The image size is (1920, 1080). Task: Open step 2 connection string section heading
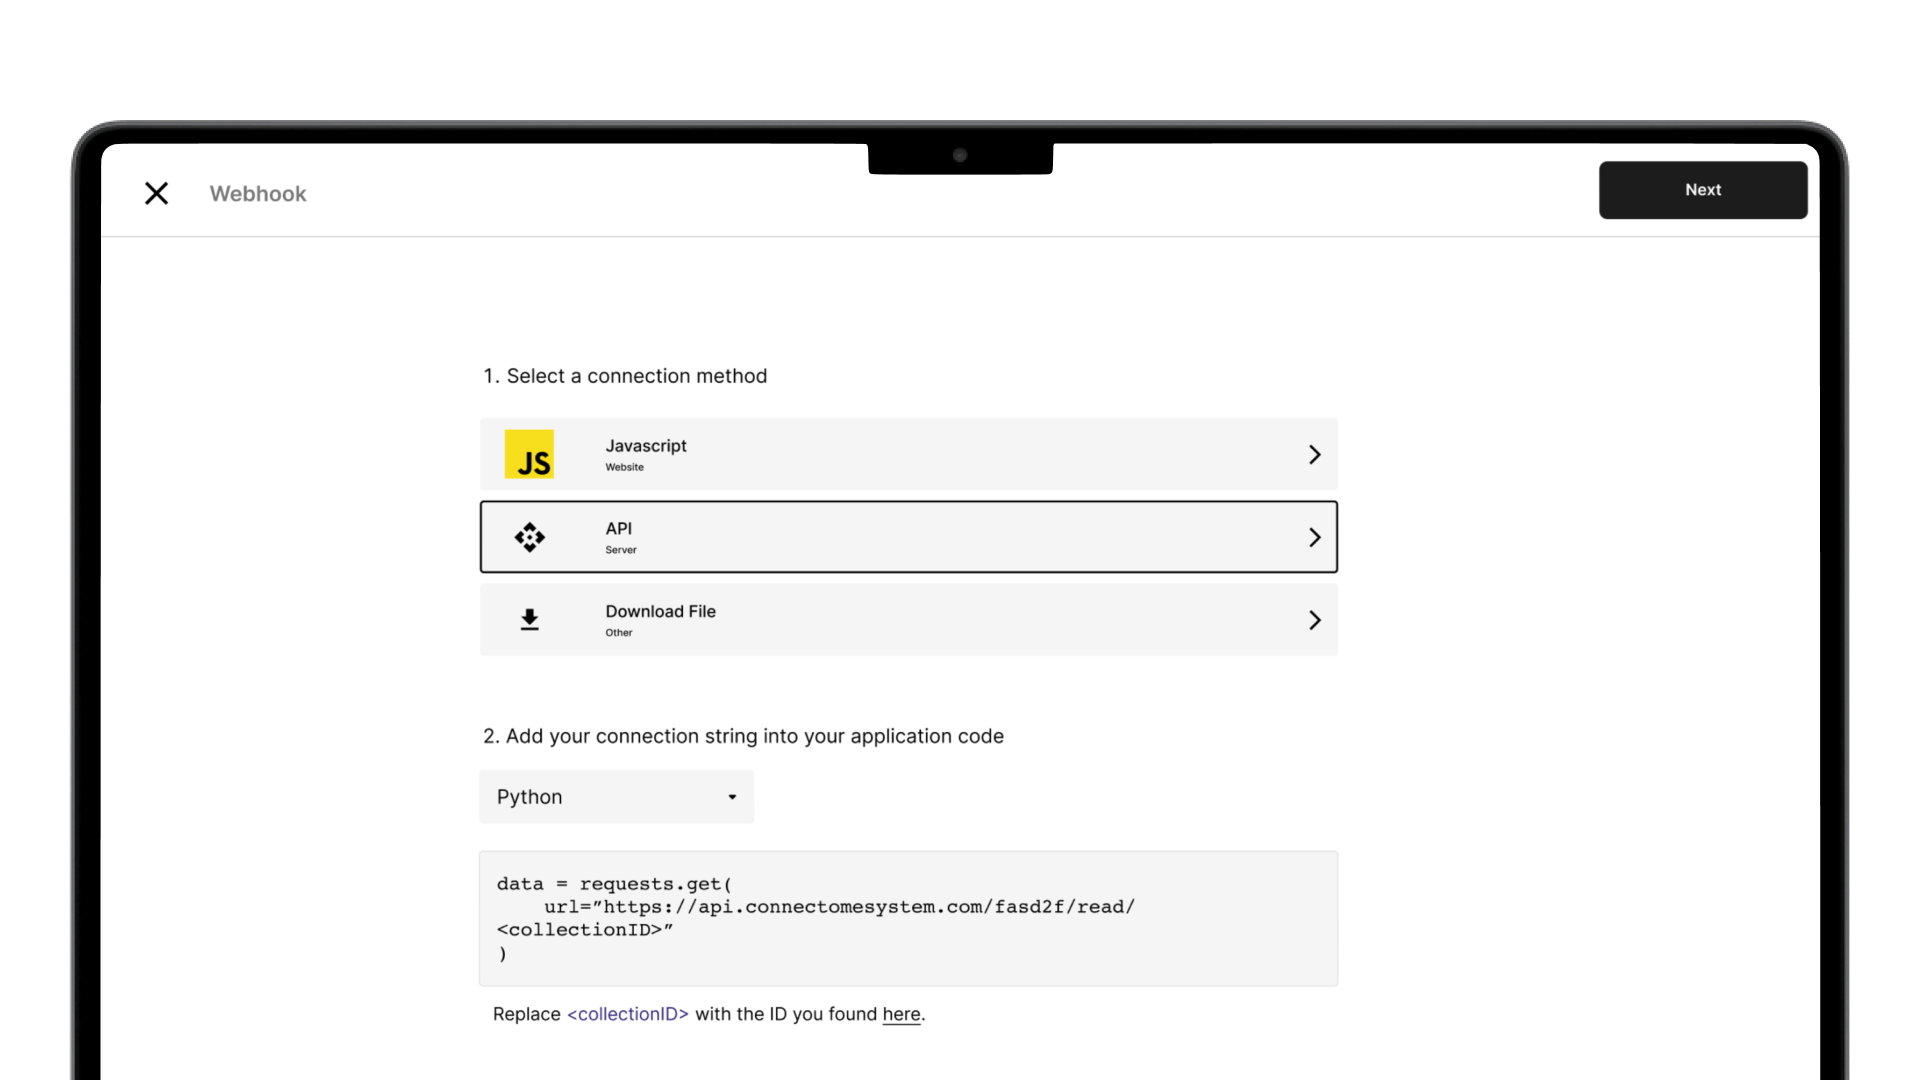743,736
